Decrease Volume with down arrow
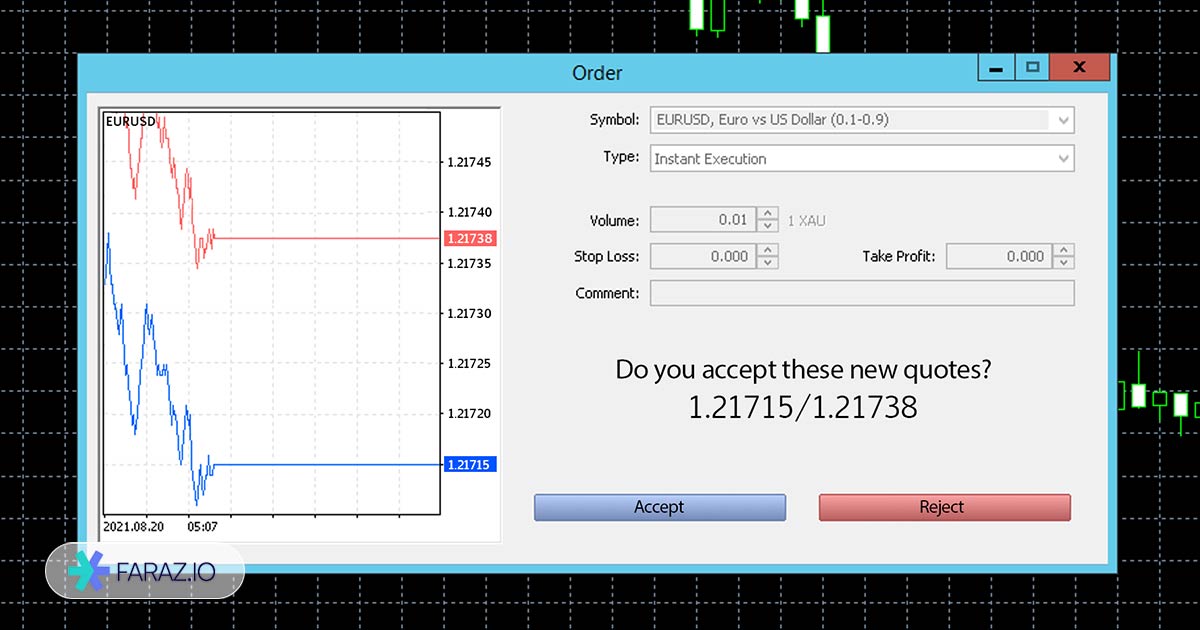 pyautogui.click(x=767, y=226)
